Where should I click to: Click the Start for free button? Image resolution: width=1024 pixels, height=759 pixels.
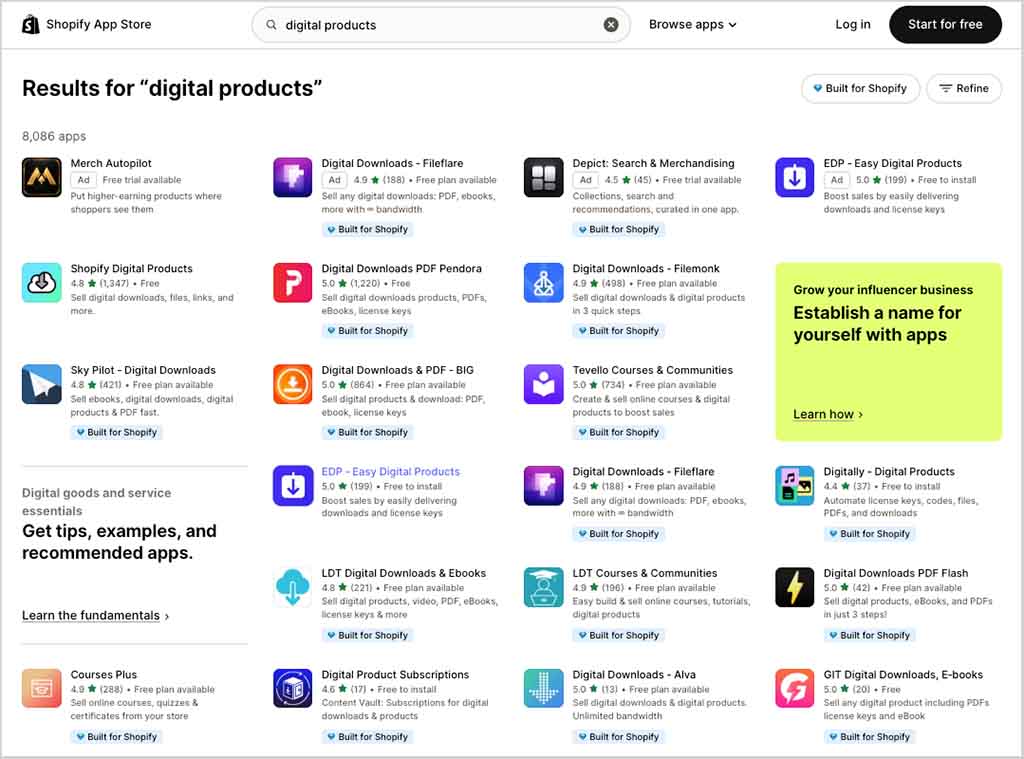point(945,24)
